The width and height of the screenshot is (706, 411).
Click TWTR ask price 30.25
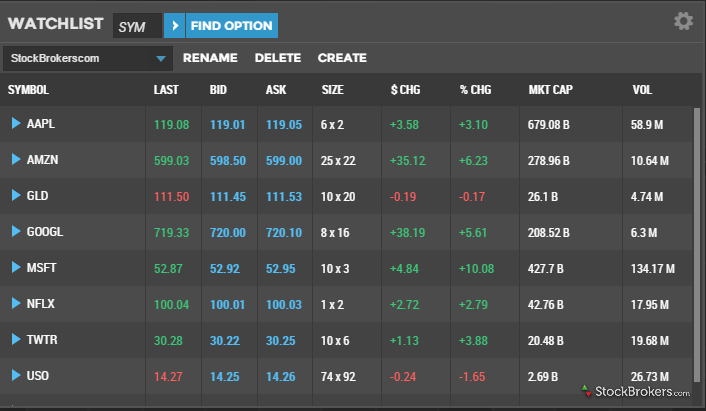point(281,341)
